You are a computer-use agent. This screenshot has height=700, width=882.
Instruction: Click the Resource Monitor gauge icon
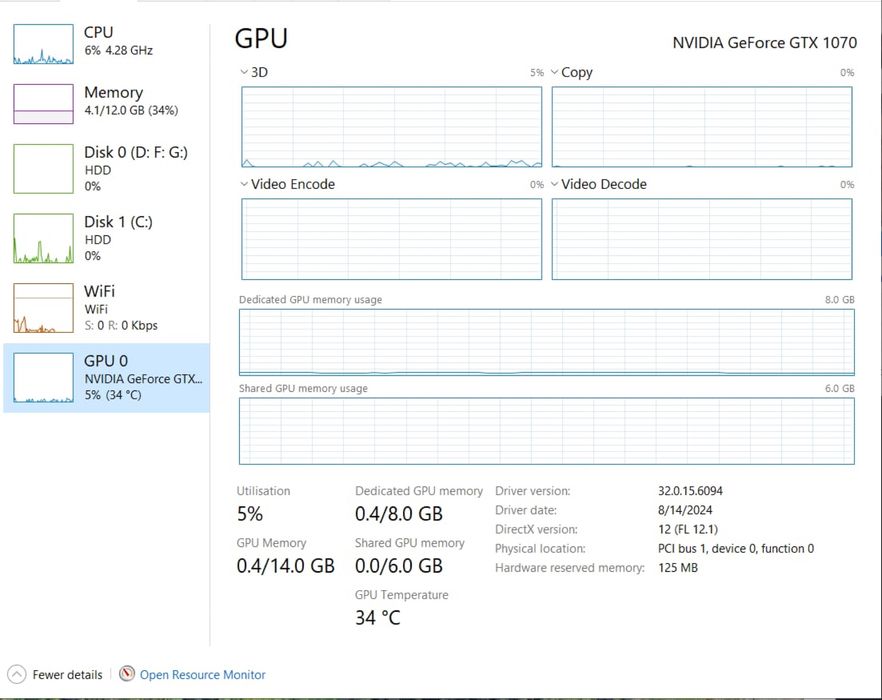pos(127,675)
